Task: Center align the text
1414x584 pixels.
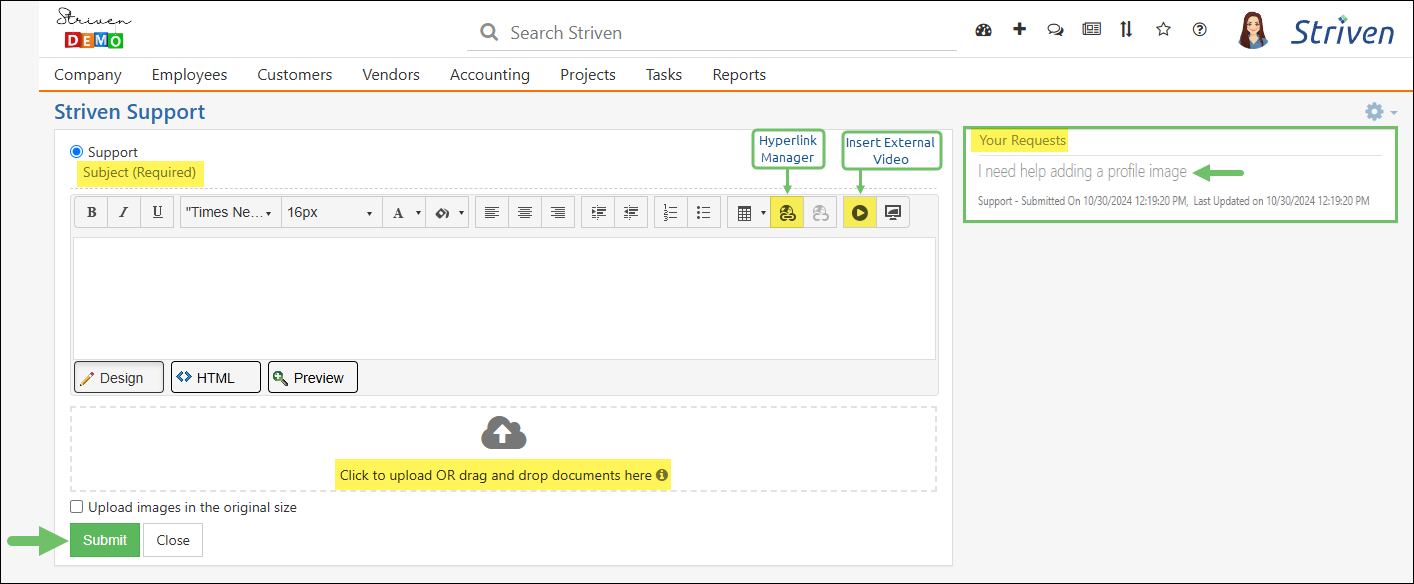Action: [524, 213]
